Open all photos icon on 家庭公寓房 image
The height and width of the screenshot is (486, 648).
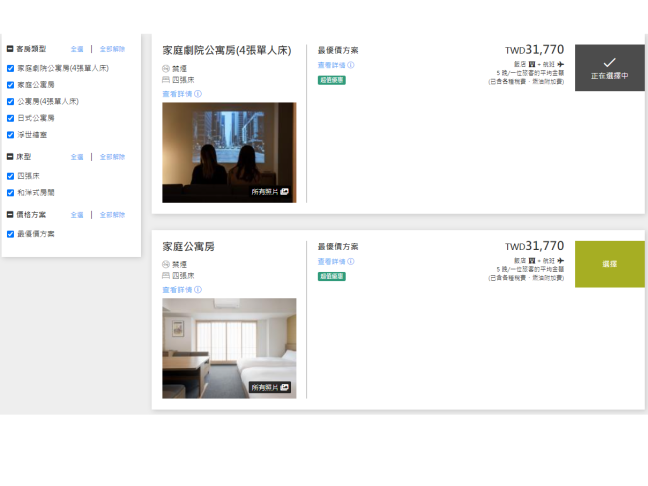click(284, 387)
